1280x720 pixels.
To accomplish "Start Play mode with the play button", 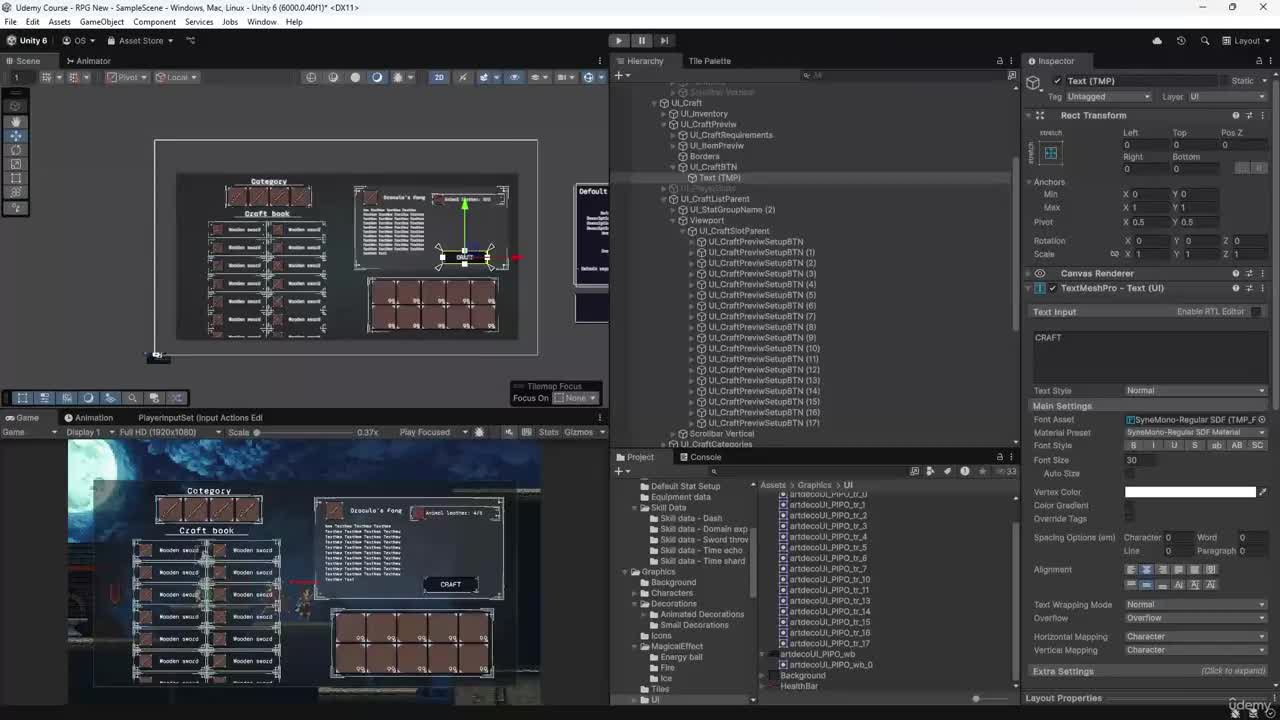I will (619, 41).
